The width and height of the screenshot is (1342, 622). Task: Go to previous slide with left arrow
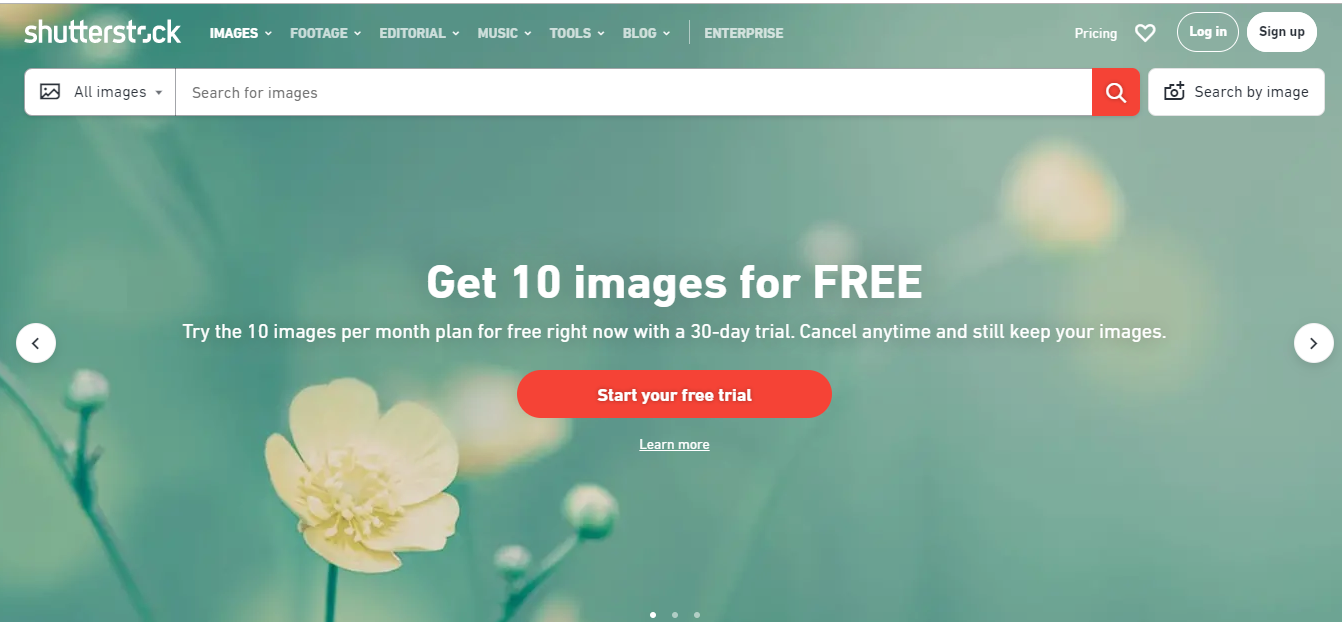(36, 343)
